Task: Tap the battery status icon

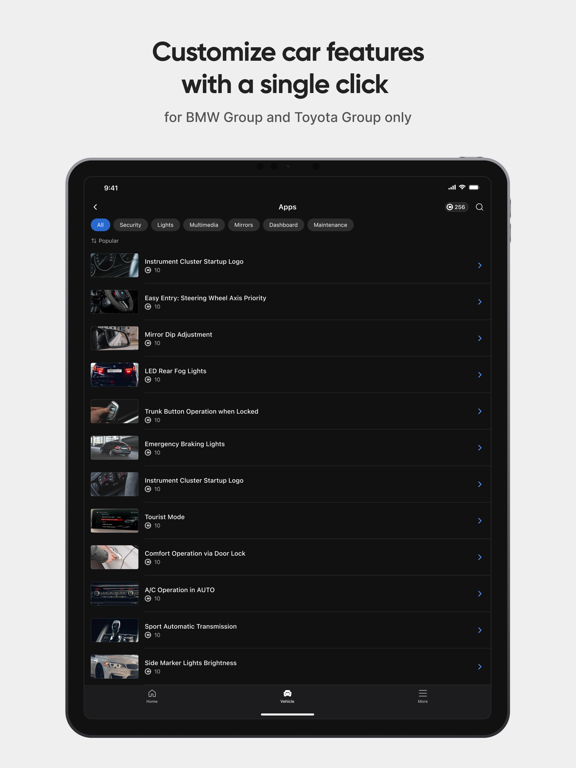Action: coord(474,187)
